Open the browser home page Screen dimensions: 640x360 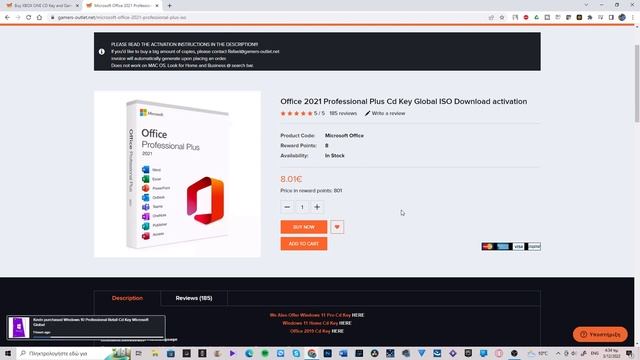pyautogui.click(x=39, y=18)
